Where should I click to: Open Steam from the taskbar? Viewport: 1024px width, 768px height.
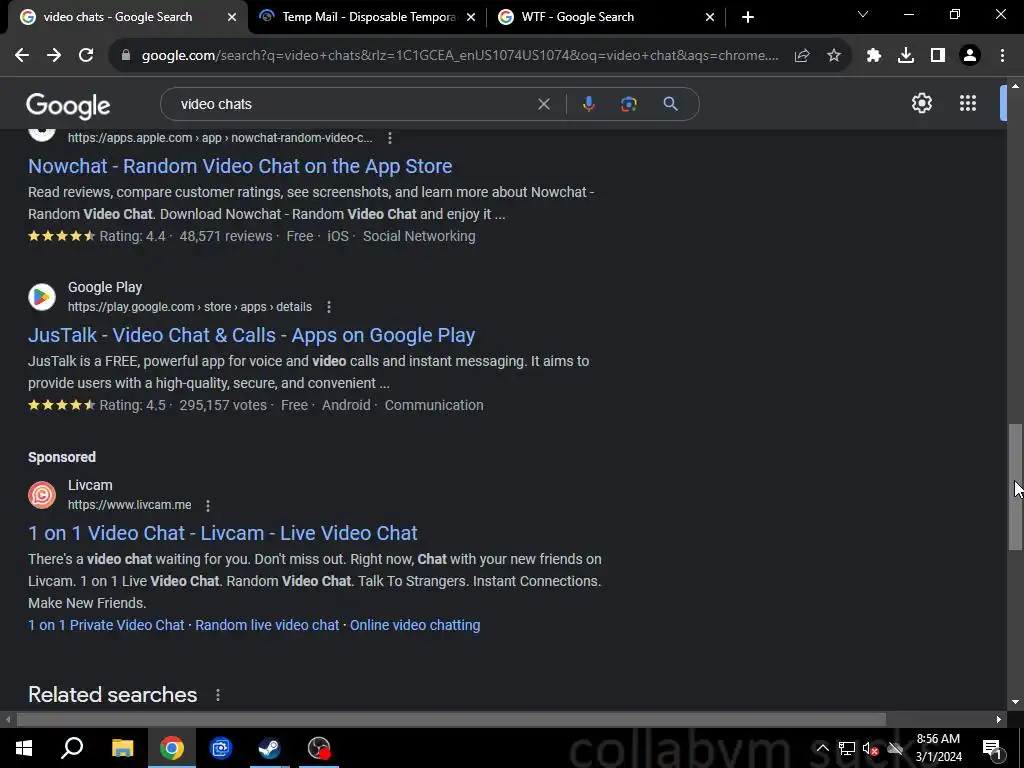pyautogui.click(x=269, y=748)
